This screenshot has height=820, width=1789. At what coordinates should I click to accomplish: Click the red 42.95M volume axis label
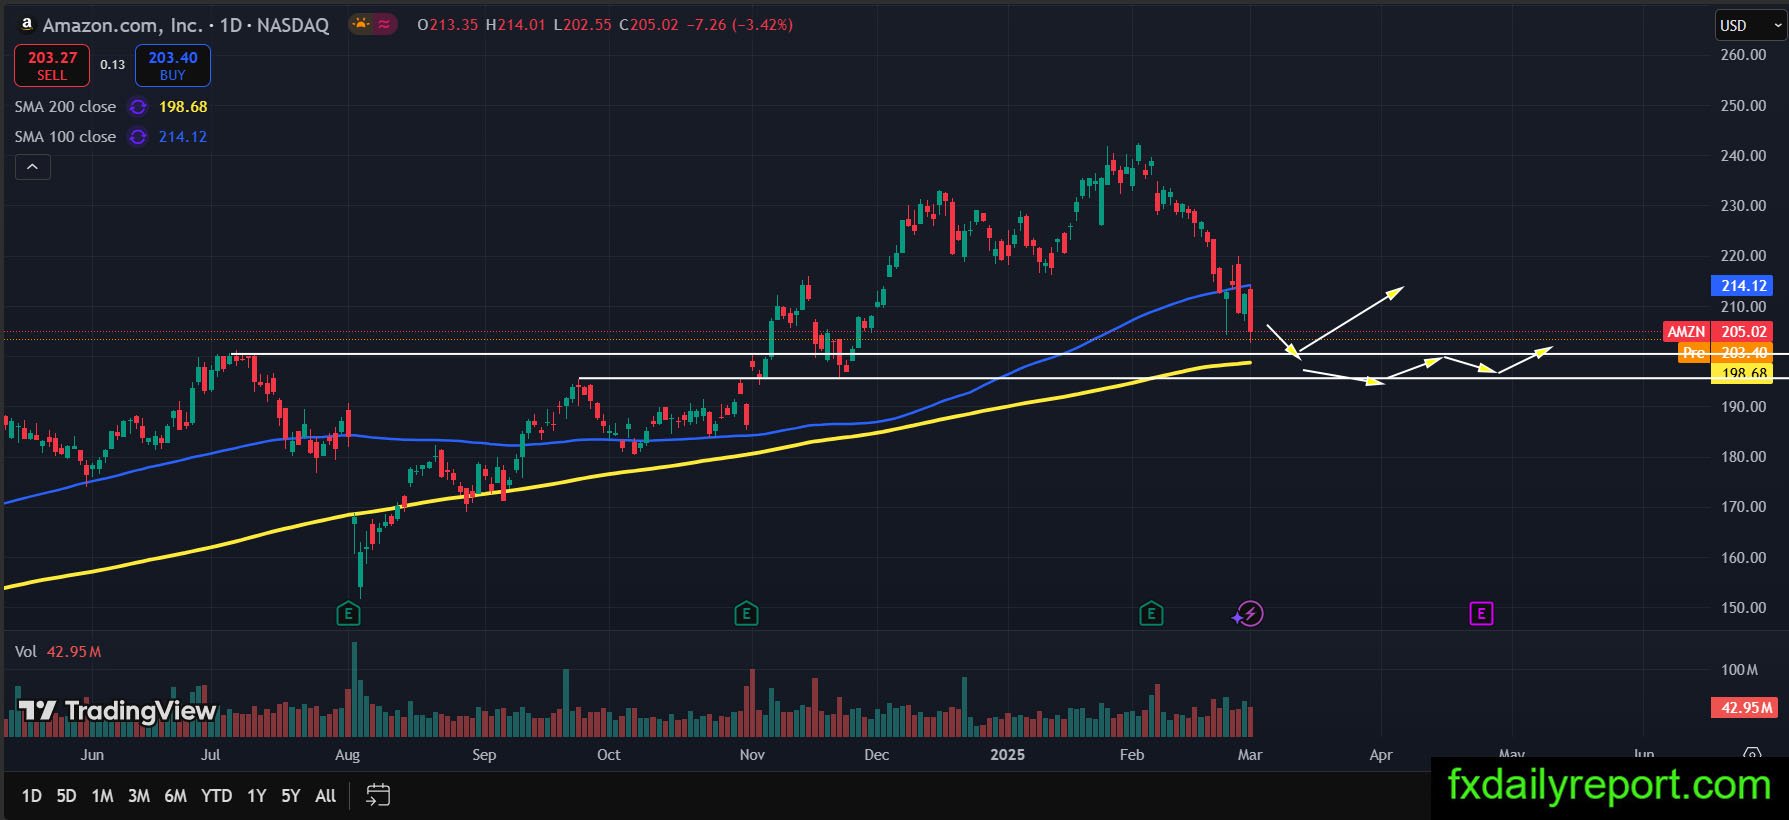pos(1745,708)
